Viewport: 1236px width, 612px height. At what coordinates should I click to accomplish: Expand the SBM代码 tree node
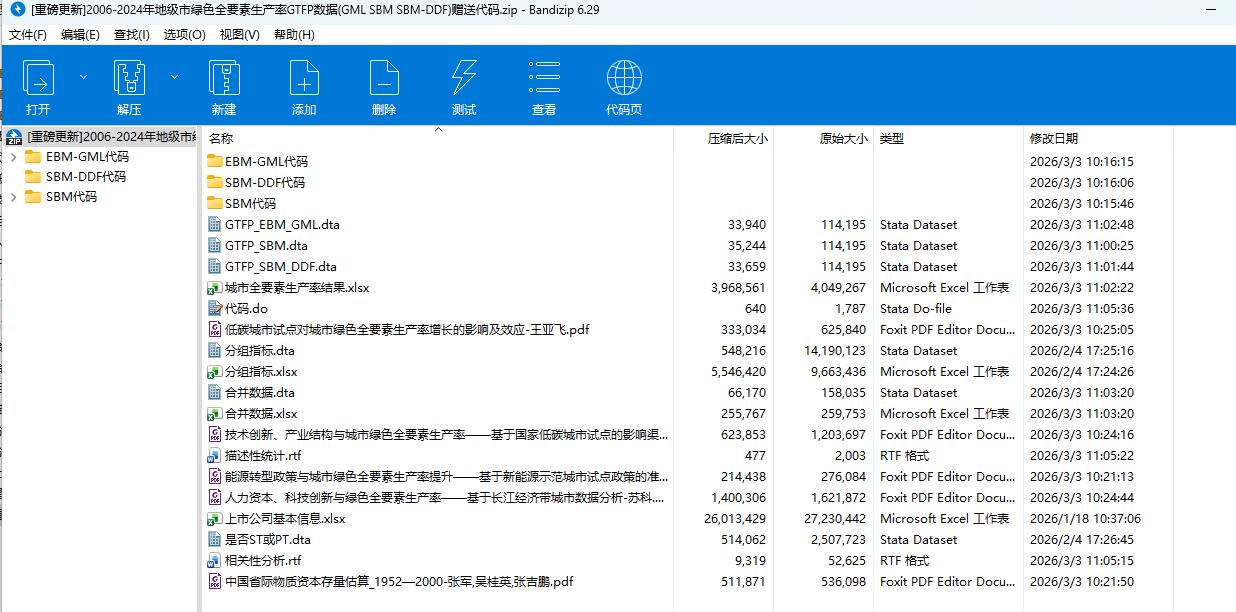pos(13,197)
